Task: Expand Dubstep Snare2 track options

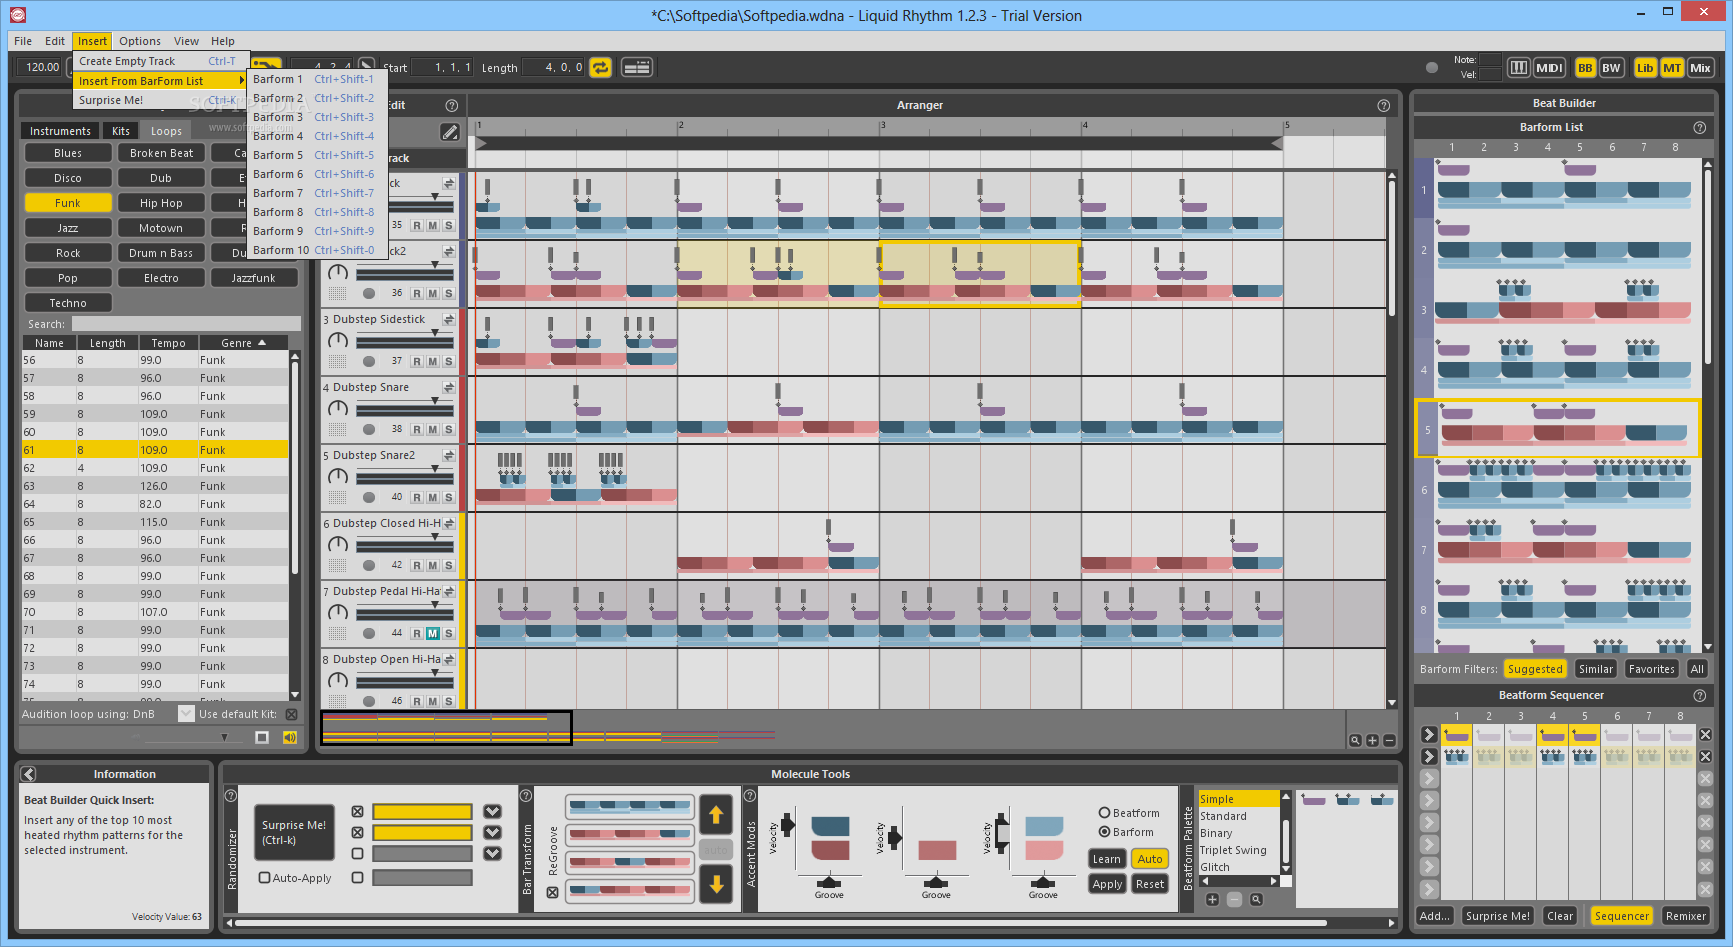Action: (x=449, y=456)
